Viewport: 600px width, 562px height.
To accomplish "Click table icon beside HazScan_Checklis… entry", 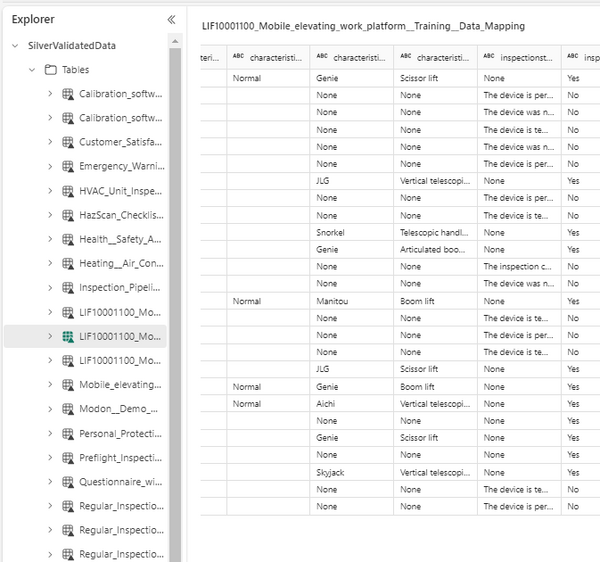I will point(68,215).
